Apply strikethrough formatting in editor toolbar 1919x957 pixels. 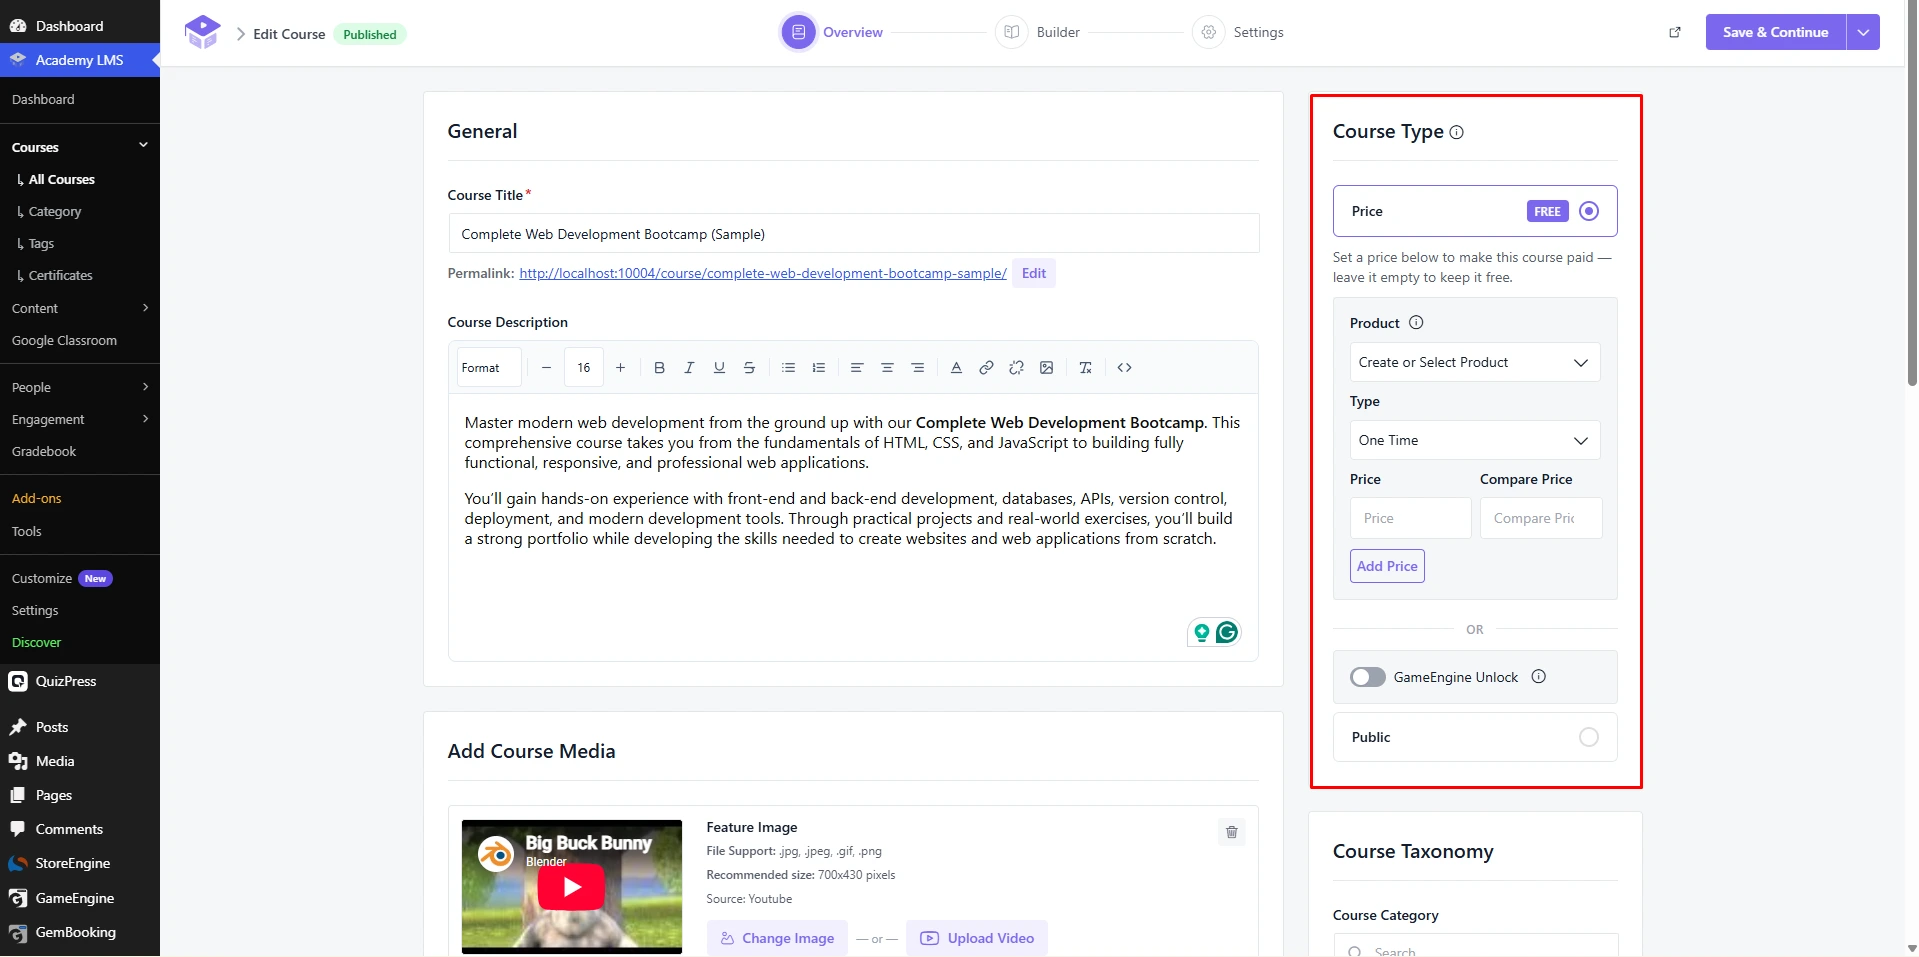point(749,368)
